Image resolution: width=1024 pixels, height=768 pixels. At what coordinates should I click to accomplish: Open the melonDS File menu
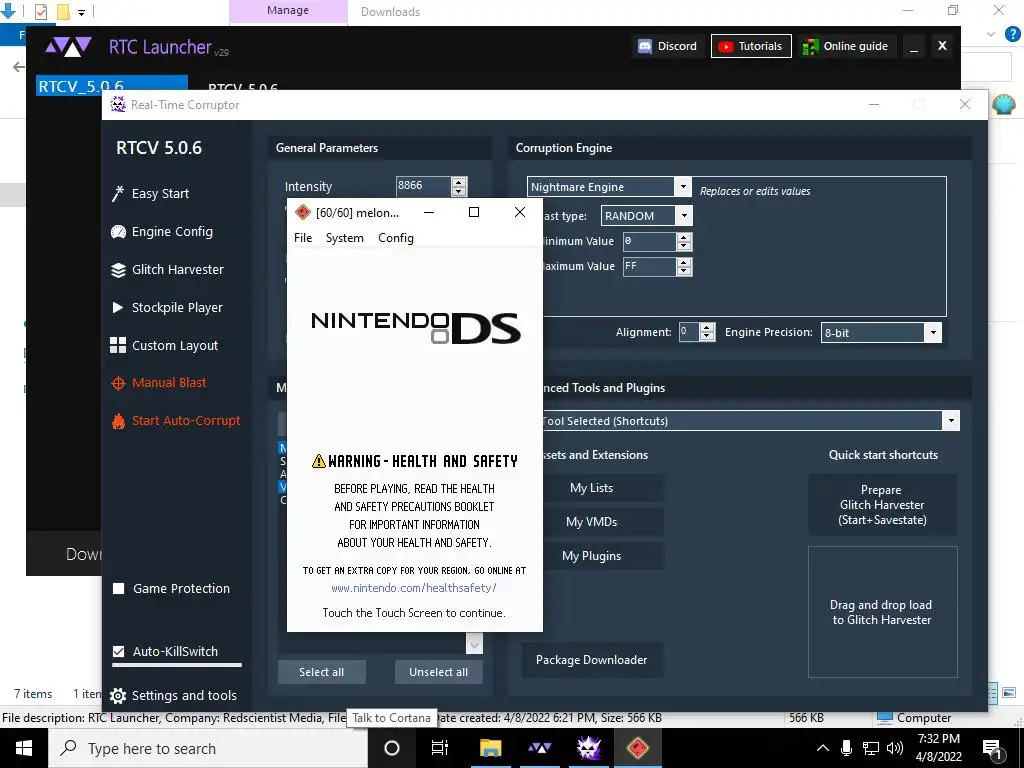click(303, 238)
